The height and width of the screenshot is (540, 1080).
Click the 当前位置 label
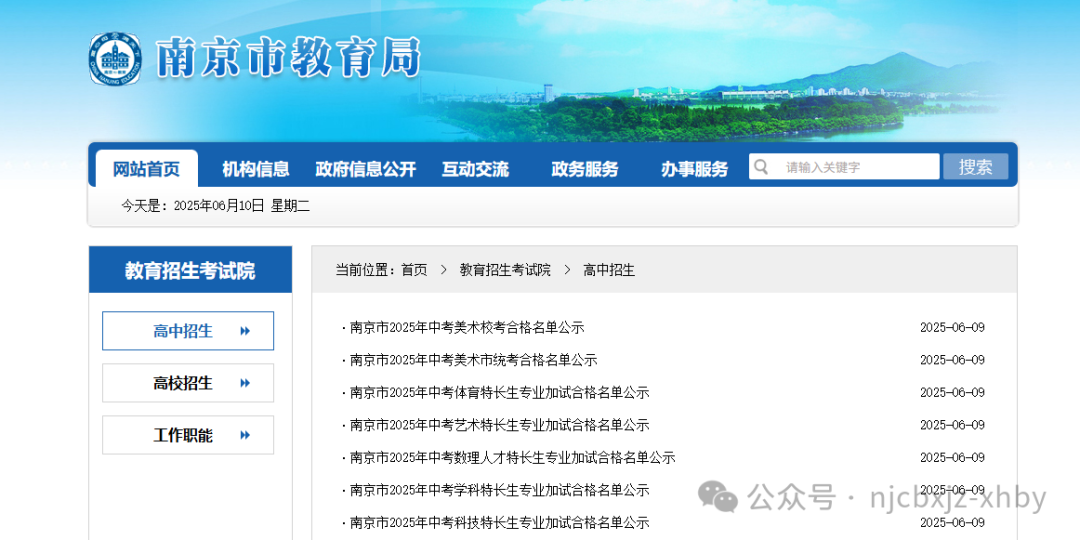coord(365,270)
